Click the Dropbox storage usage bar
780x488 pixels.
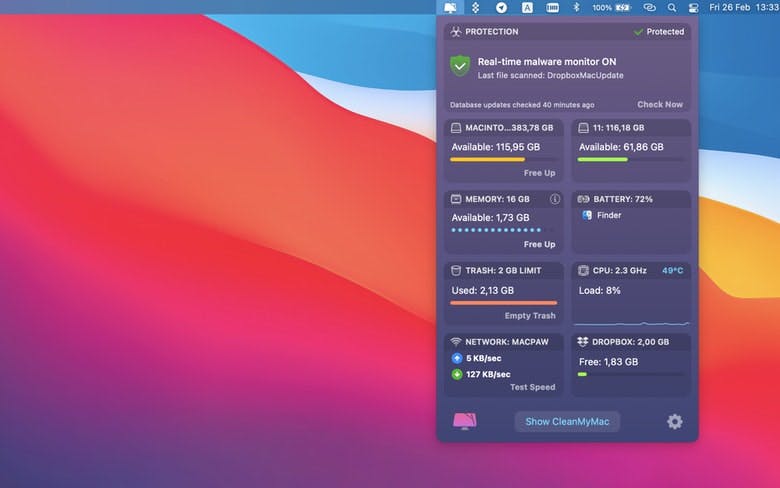pos(631,374)
